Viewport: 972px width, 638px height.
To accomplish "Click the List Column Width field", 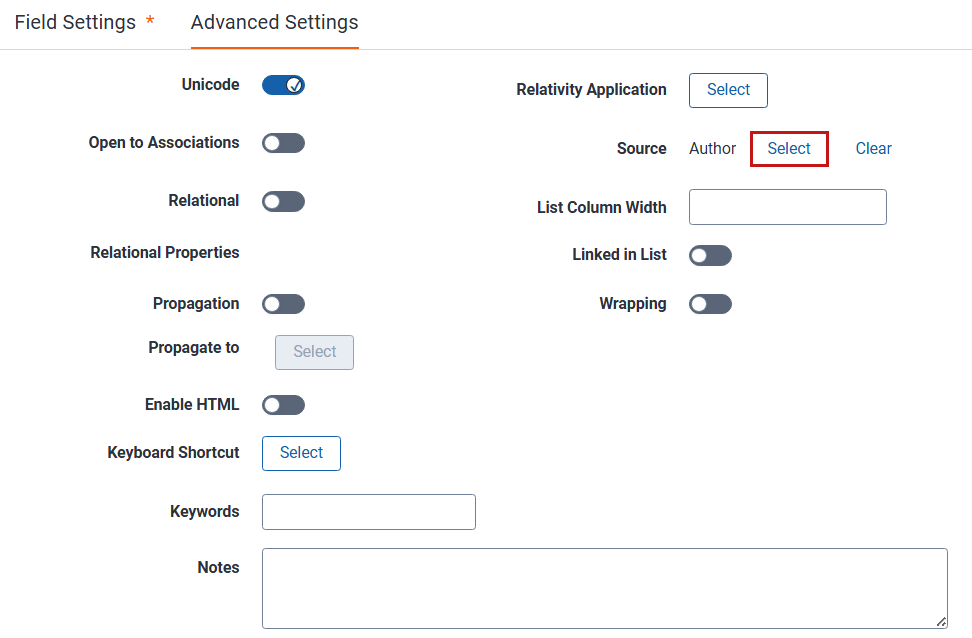I will coord(787,207).
